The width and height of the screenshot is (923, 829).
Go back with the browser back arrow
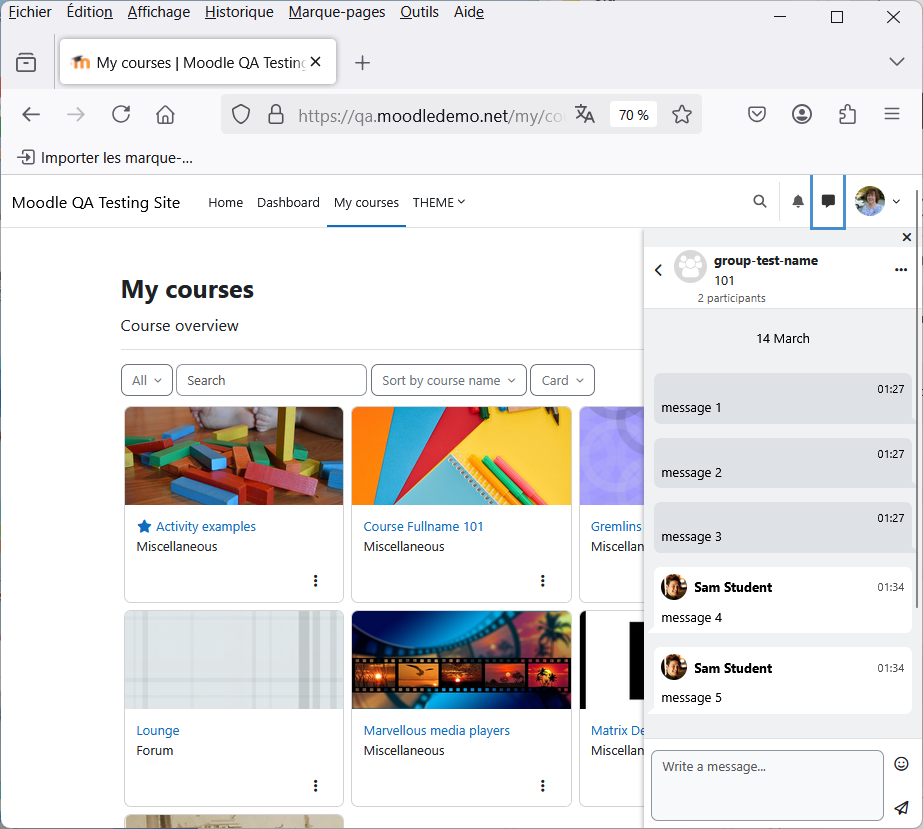[x=31, y=114]
